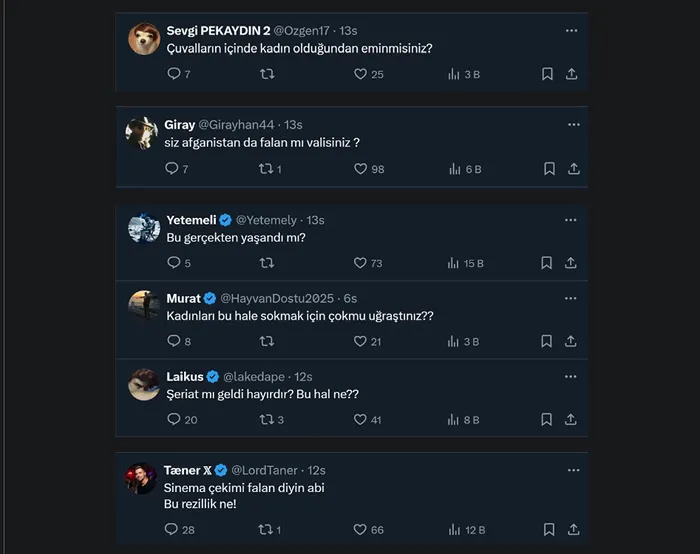
Task: Bookmark Murat's tweet
Action: click(548, 341)
